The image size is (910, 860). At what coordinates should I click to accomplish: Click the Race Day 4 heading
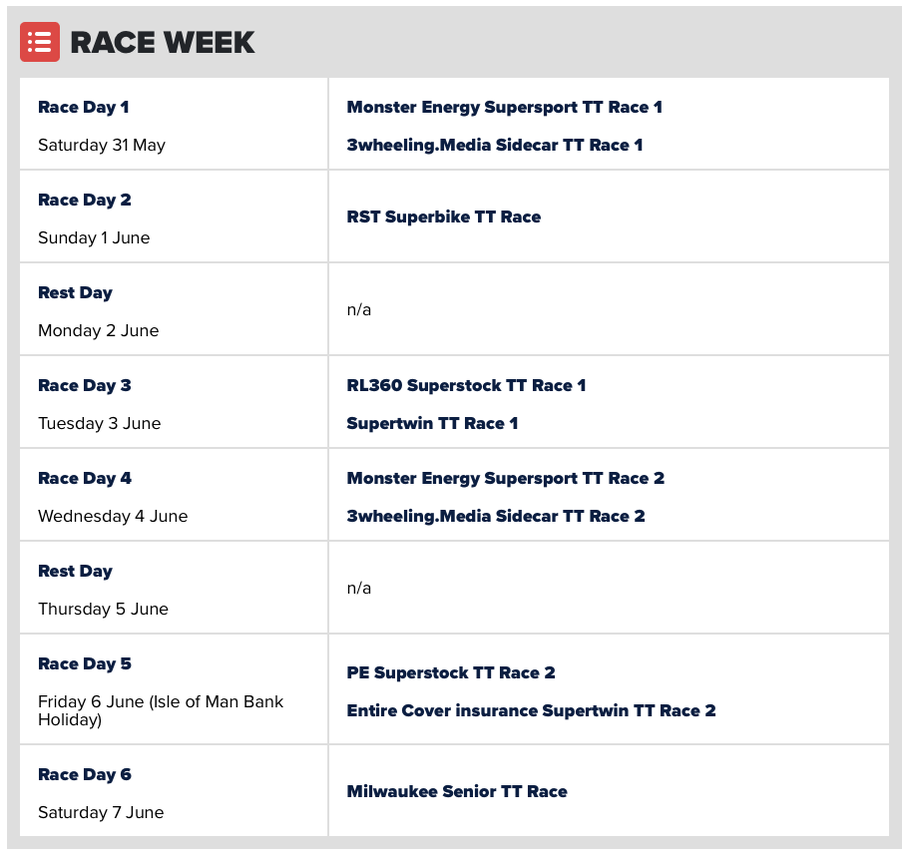[85, 479]
